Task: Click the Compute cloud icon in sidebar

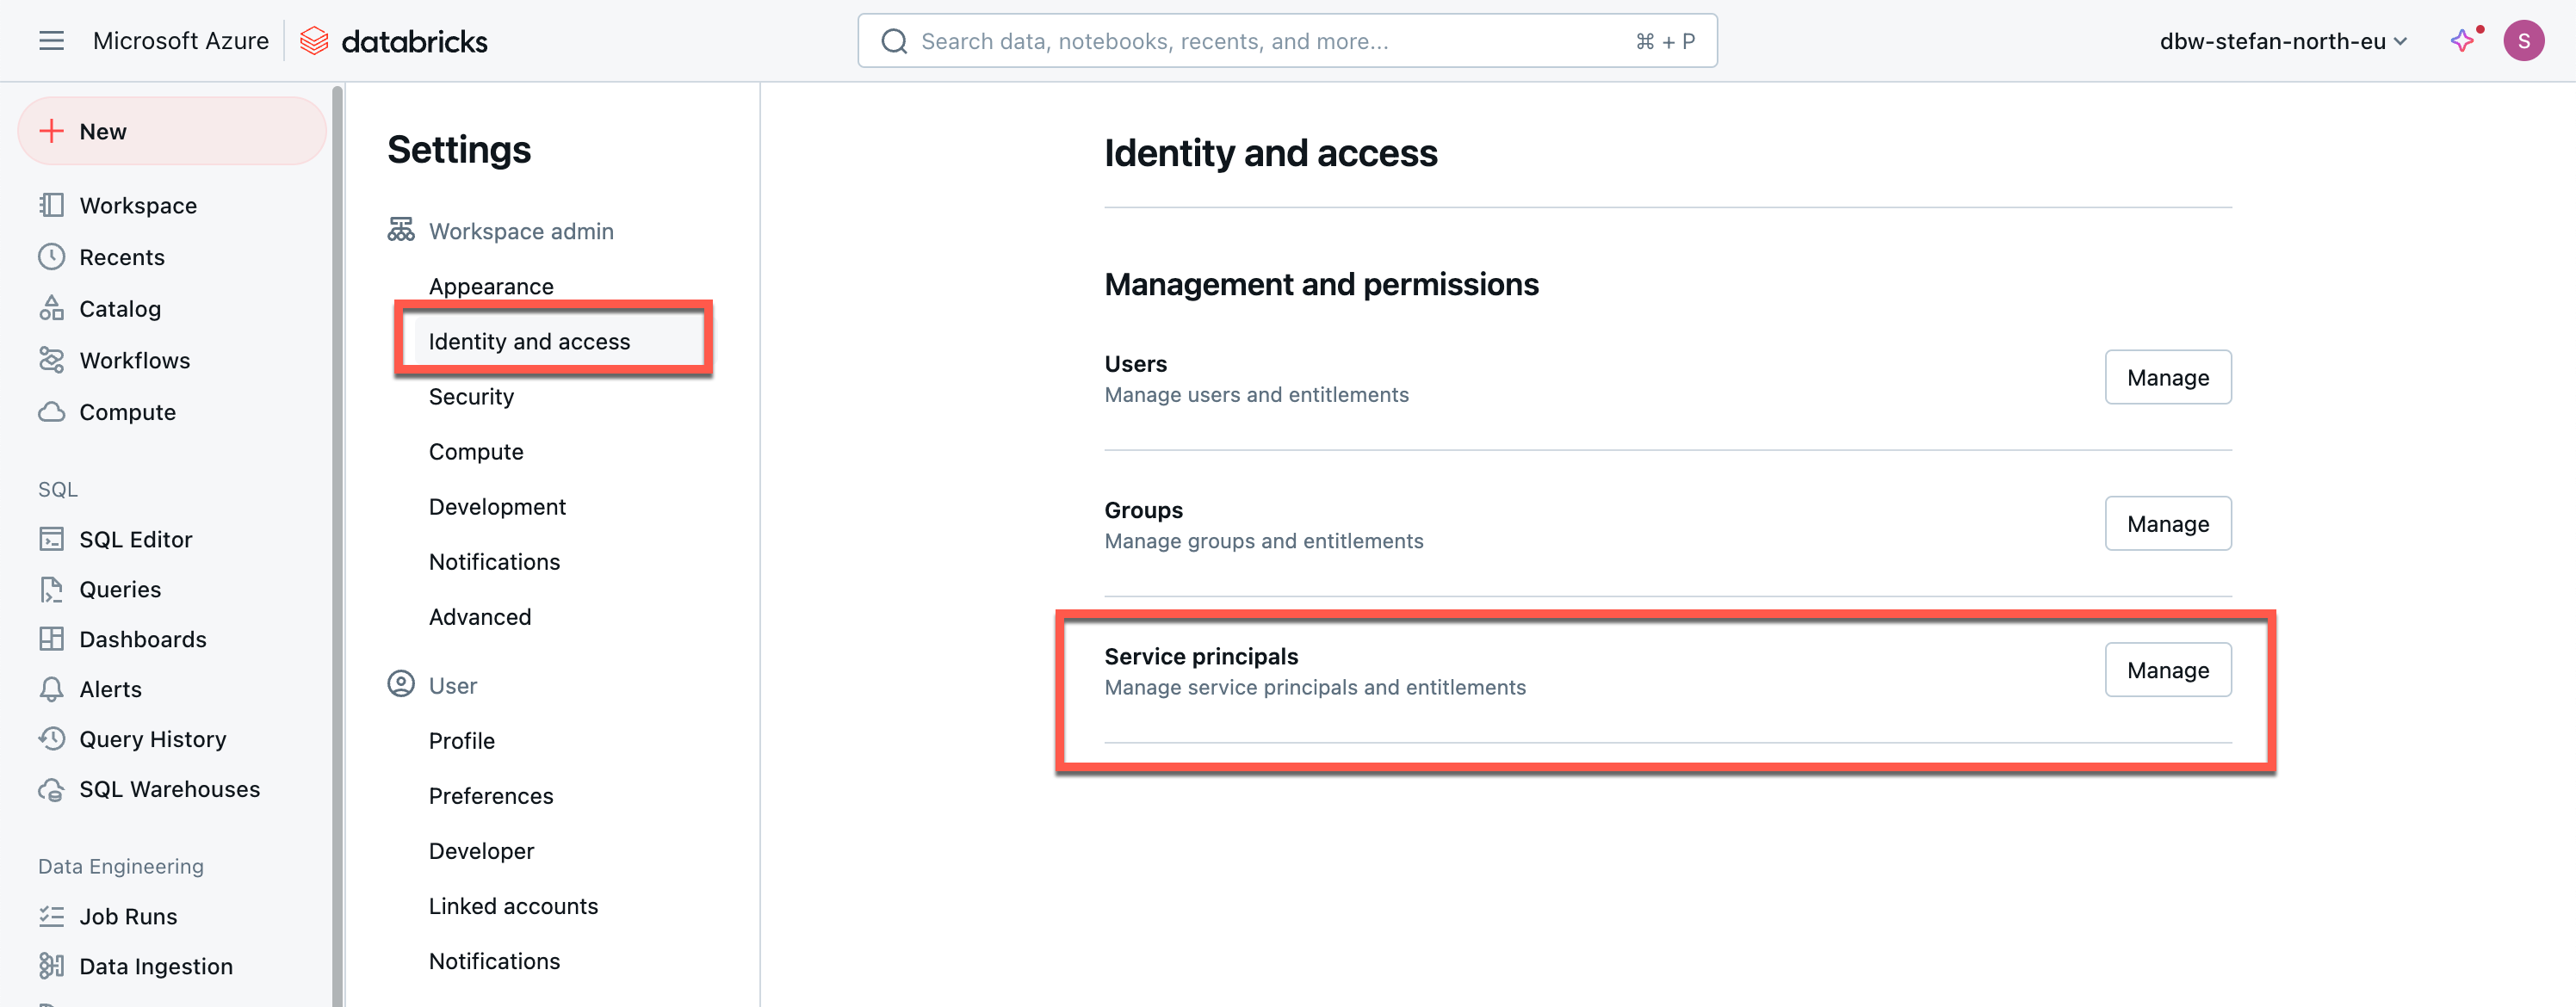Action: [x=51, y=412]
